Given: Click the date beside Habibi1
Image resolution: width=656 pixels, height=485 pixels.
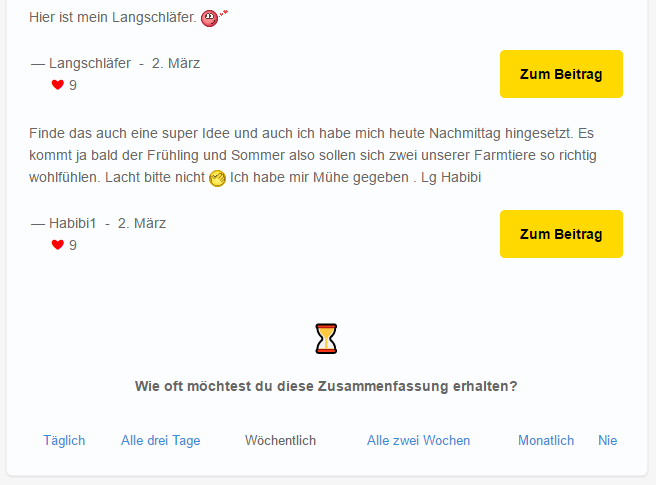Looking at the screenshot, I should [x=142, y=223].
